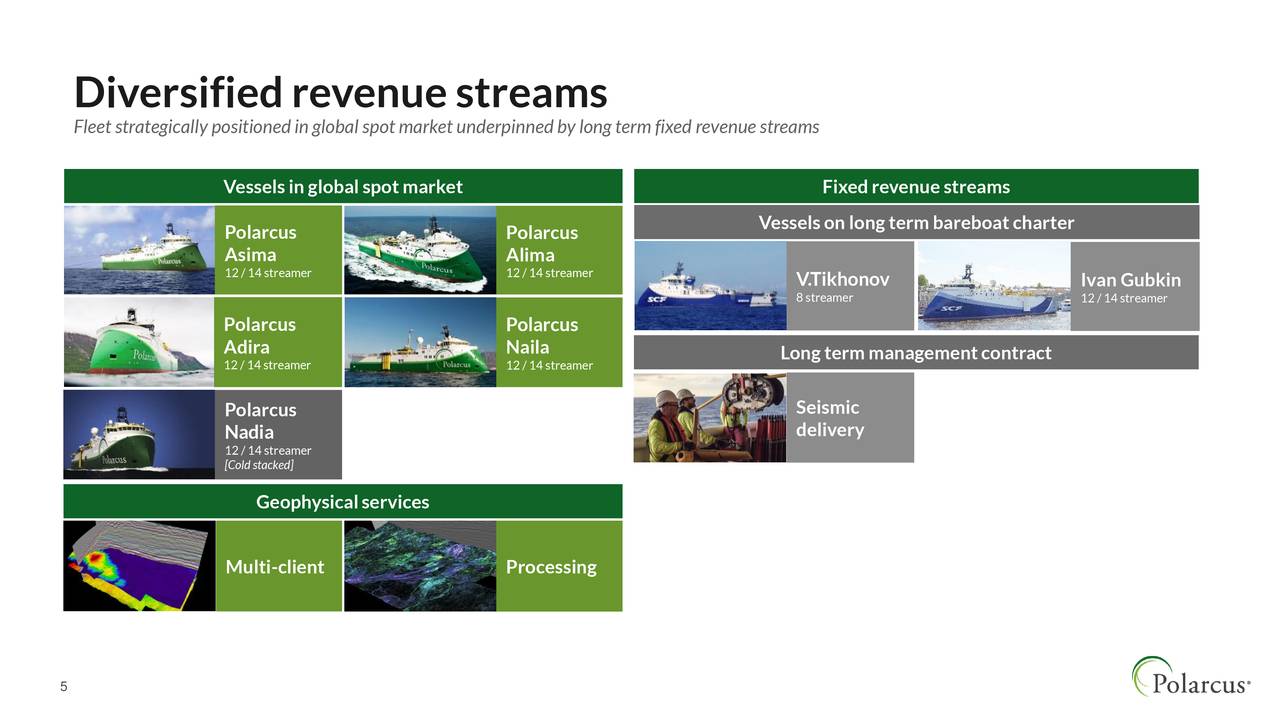
Task: Click the italic fleet positioning subtitle
Action: 446,127
